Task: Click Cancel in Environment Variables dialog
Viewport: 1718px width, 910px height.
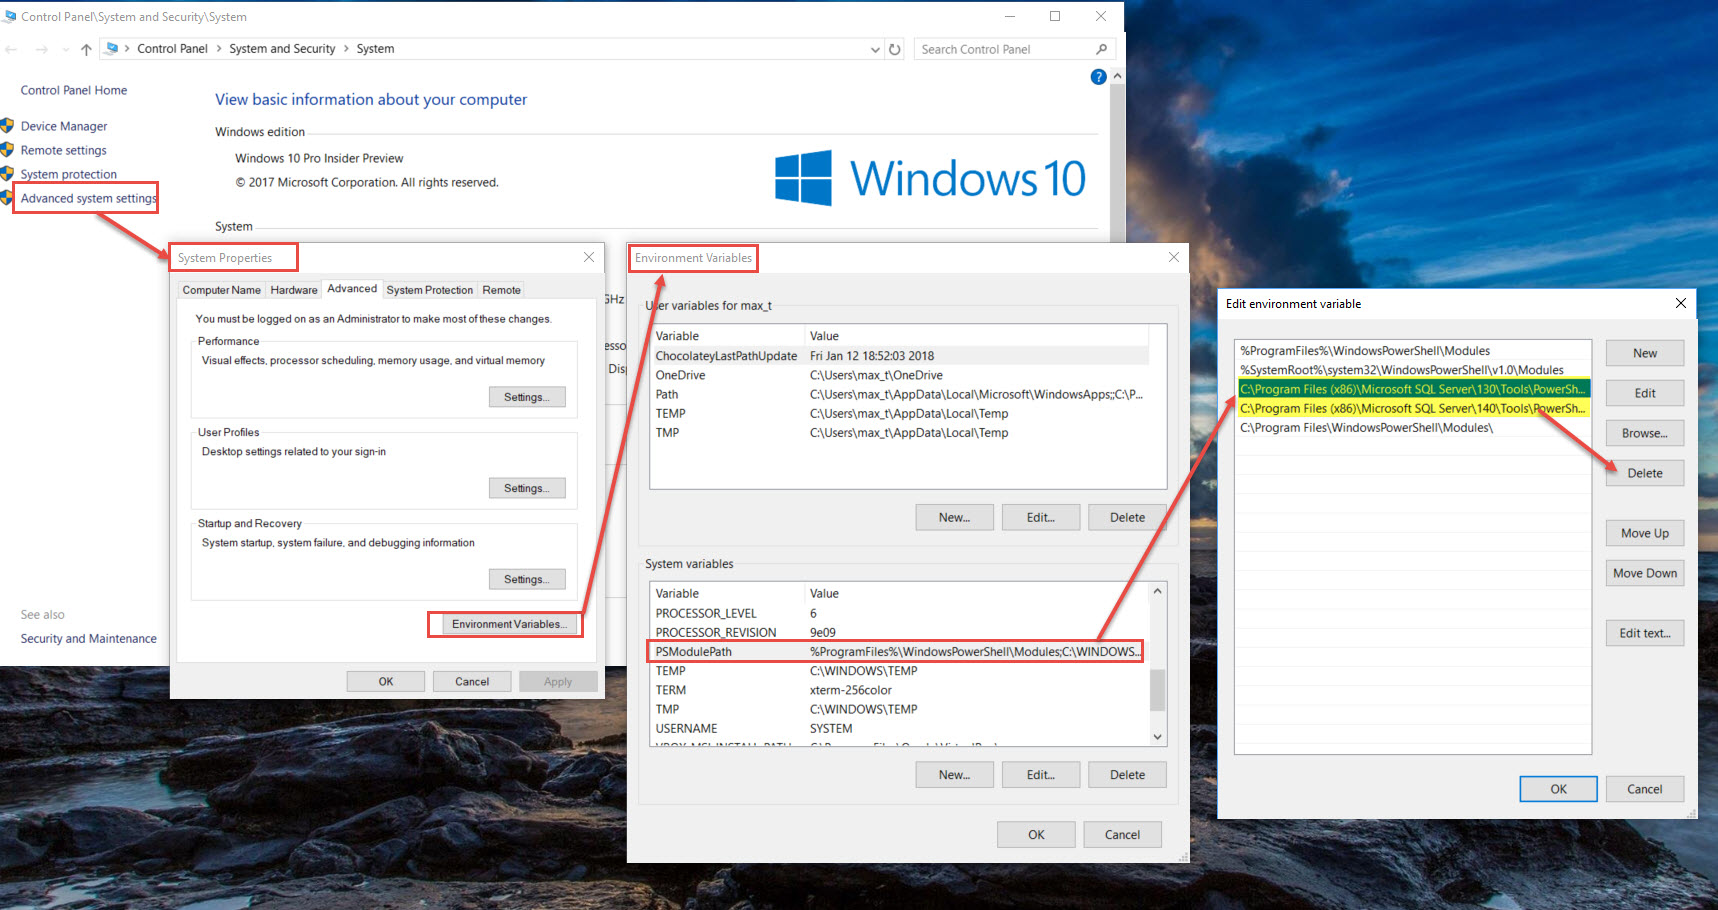Action: click(1122, 834)
